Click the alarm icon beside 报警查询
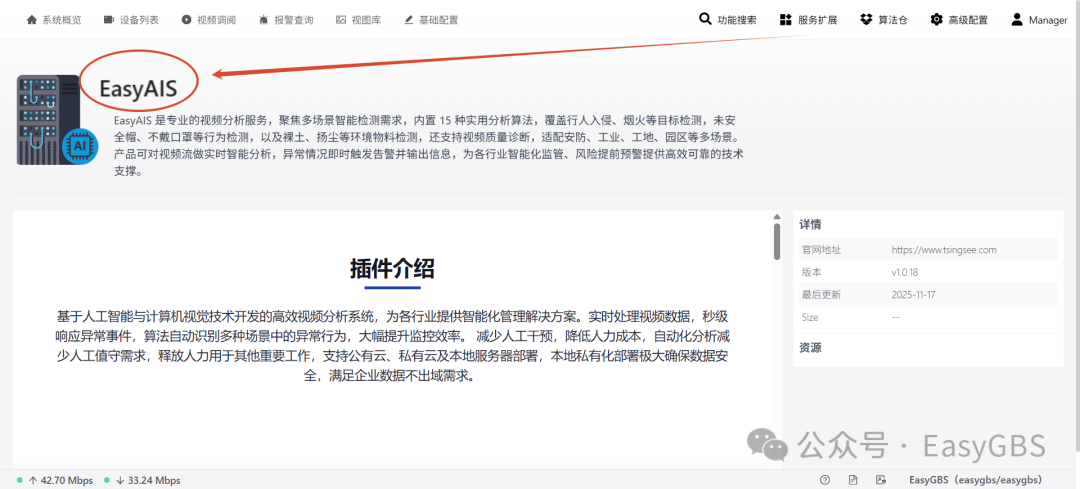Image resolution: width=1080 pixels, height=489 pixels. (x=264, y=20)
